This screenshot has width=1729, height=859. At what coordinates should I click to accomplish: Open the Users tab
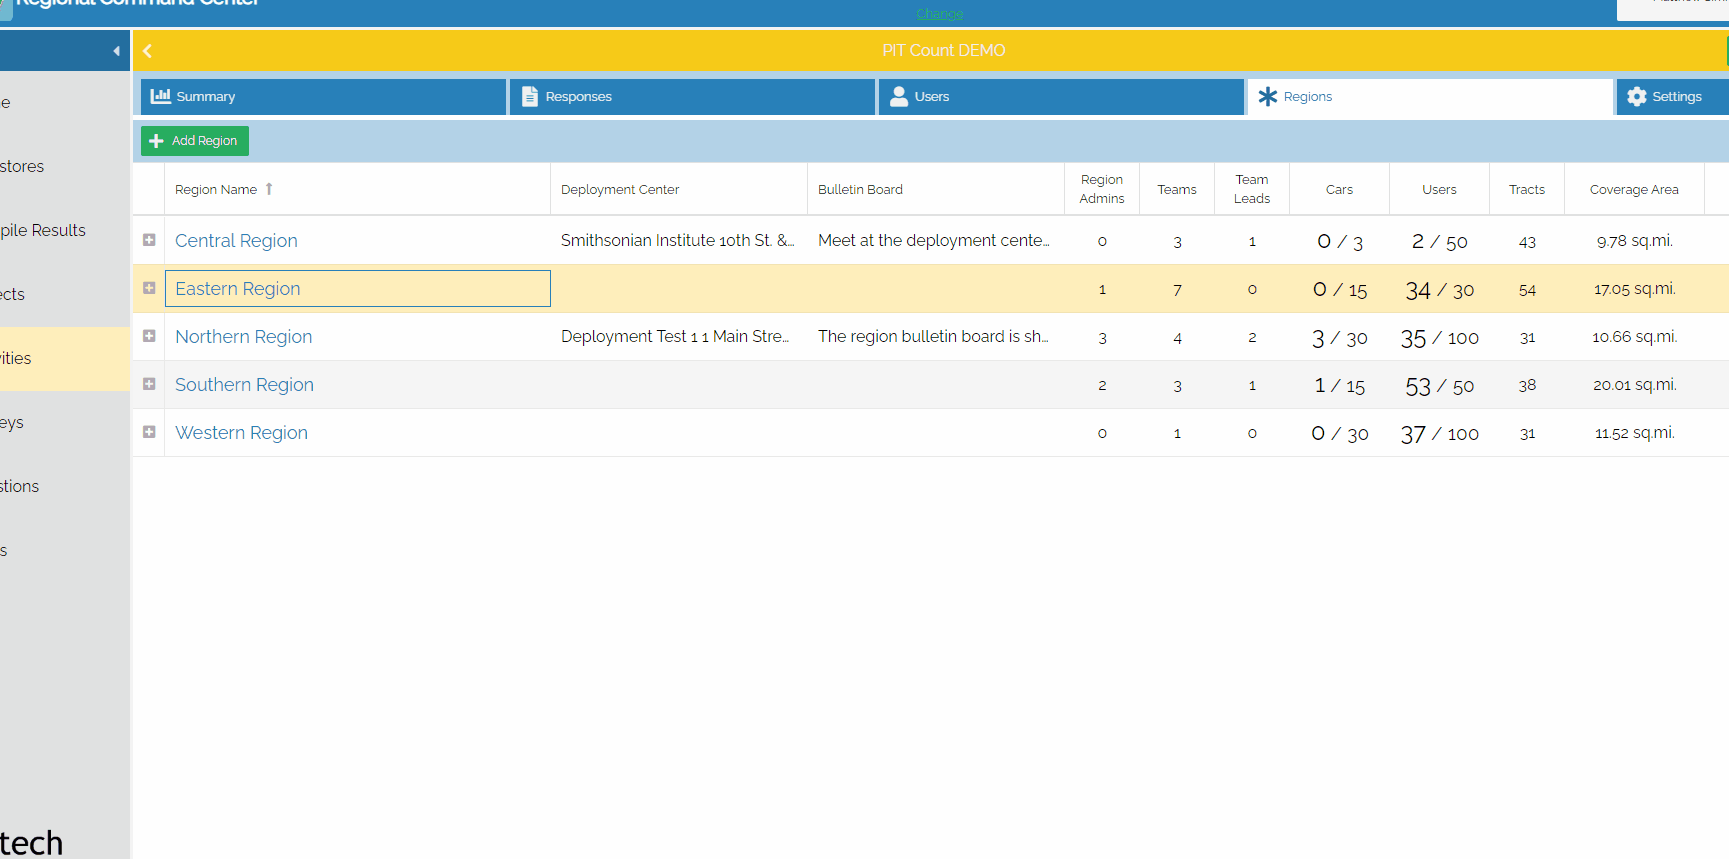[x=1060, y=96]
